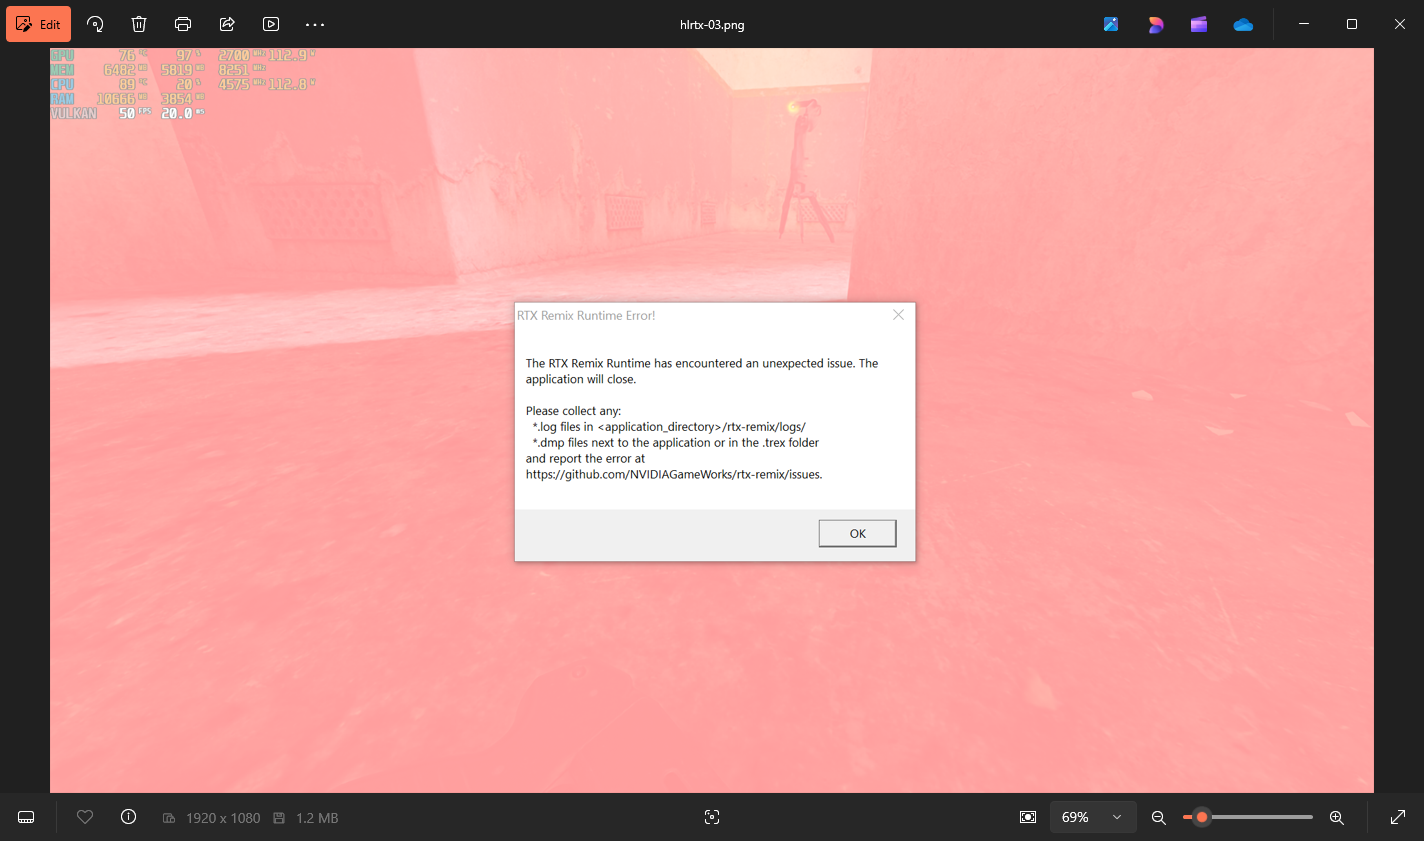Open the purple Clipchamp video icon
Viewport: 1424px width, 841px height.
1199,24
